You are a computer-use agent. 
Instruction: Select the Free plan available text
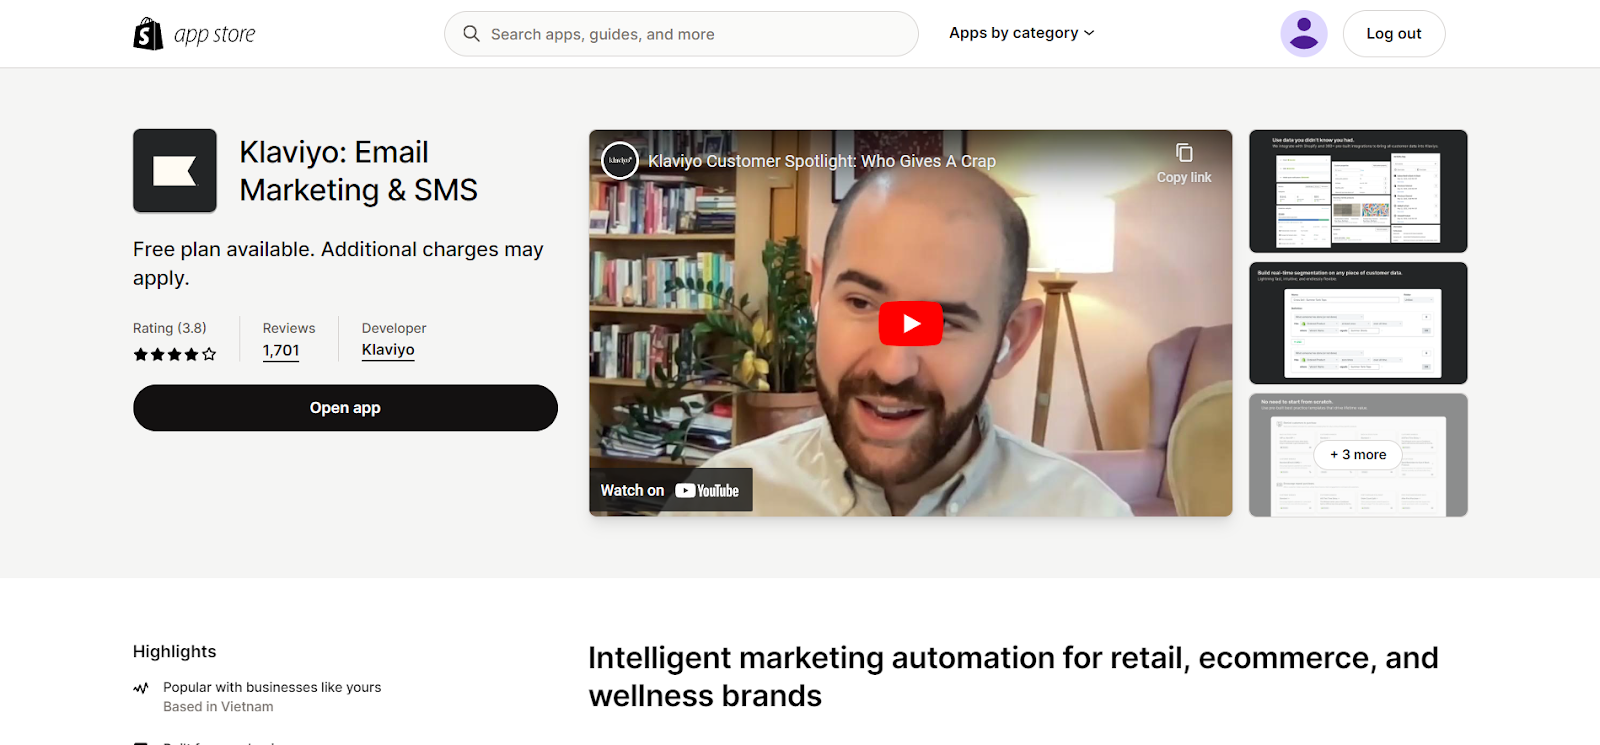(x=339, y=263)
